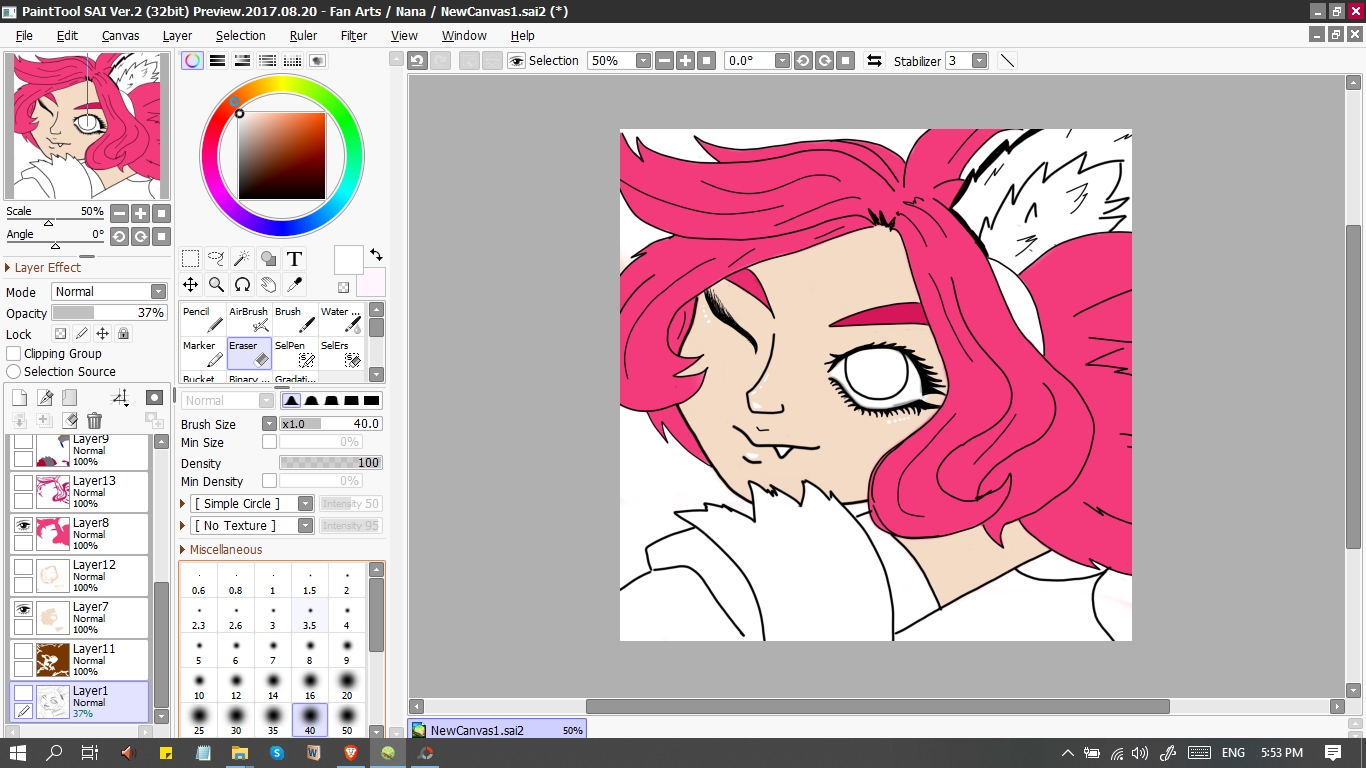Show Layer12 via its visibility box
The image size is (1366, 768).
tap(23, 566)
